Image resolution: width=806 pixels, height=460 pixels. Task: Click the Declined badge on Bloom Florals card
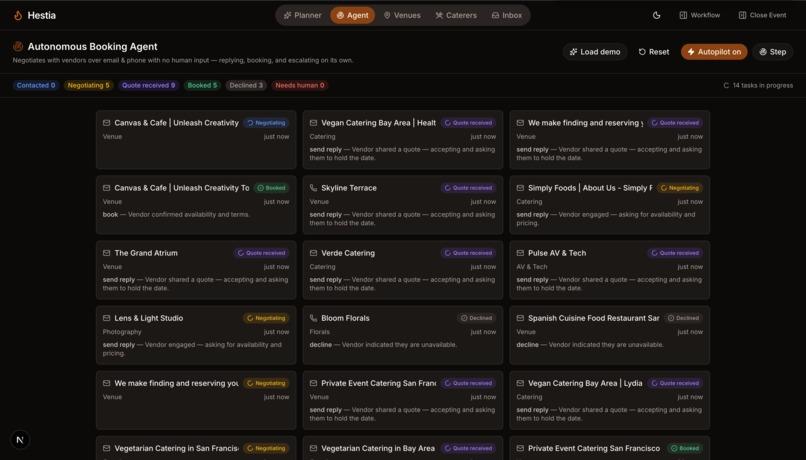[x=477, y=318]
